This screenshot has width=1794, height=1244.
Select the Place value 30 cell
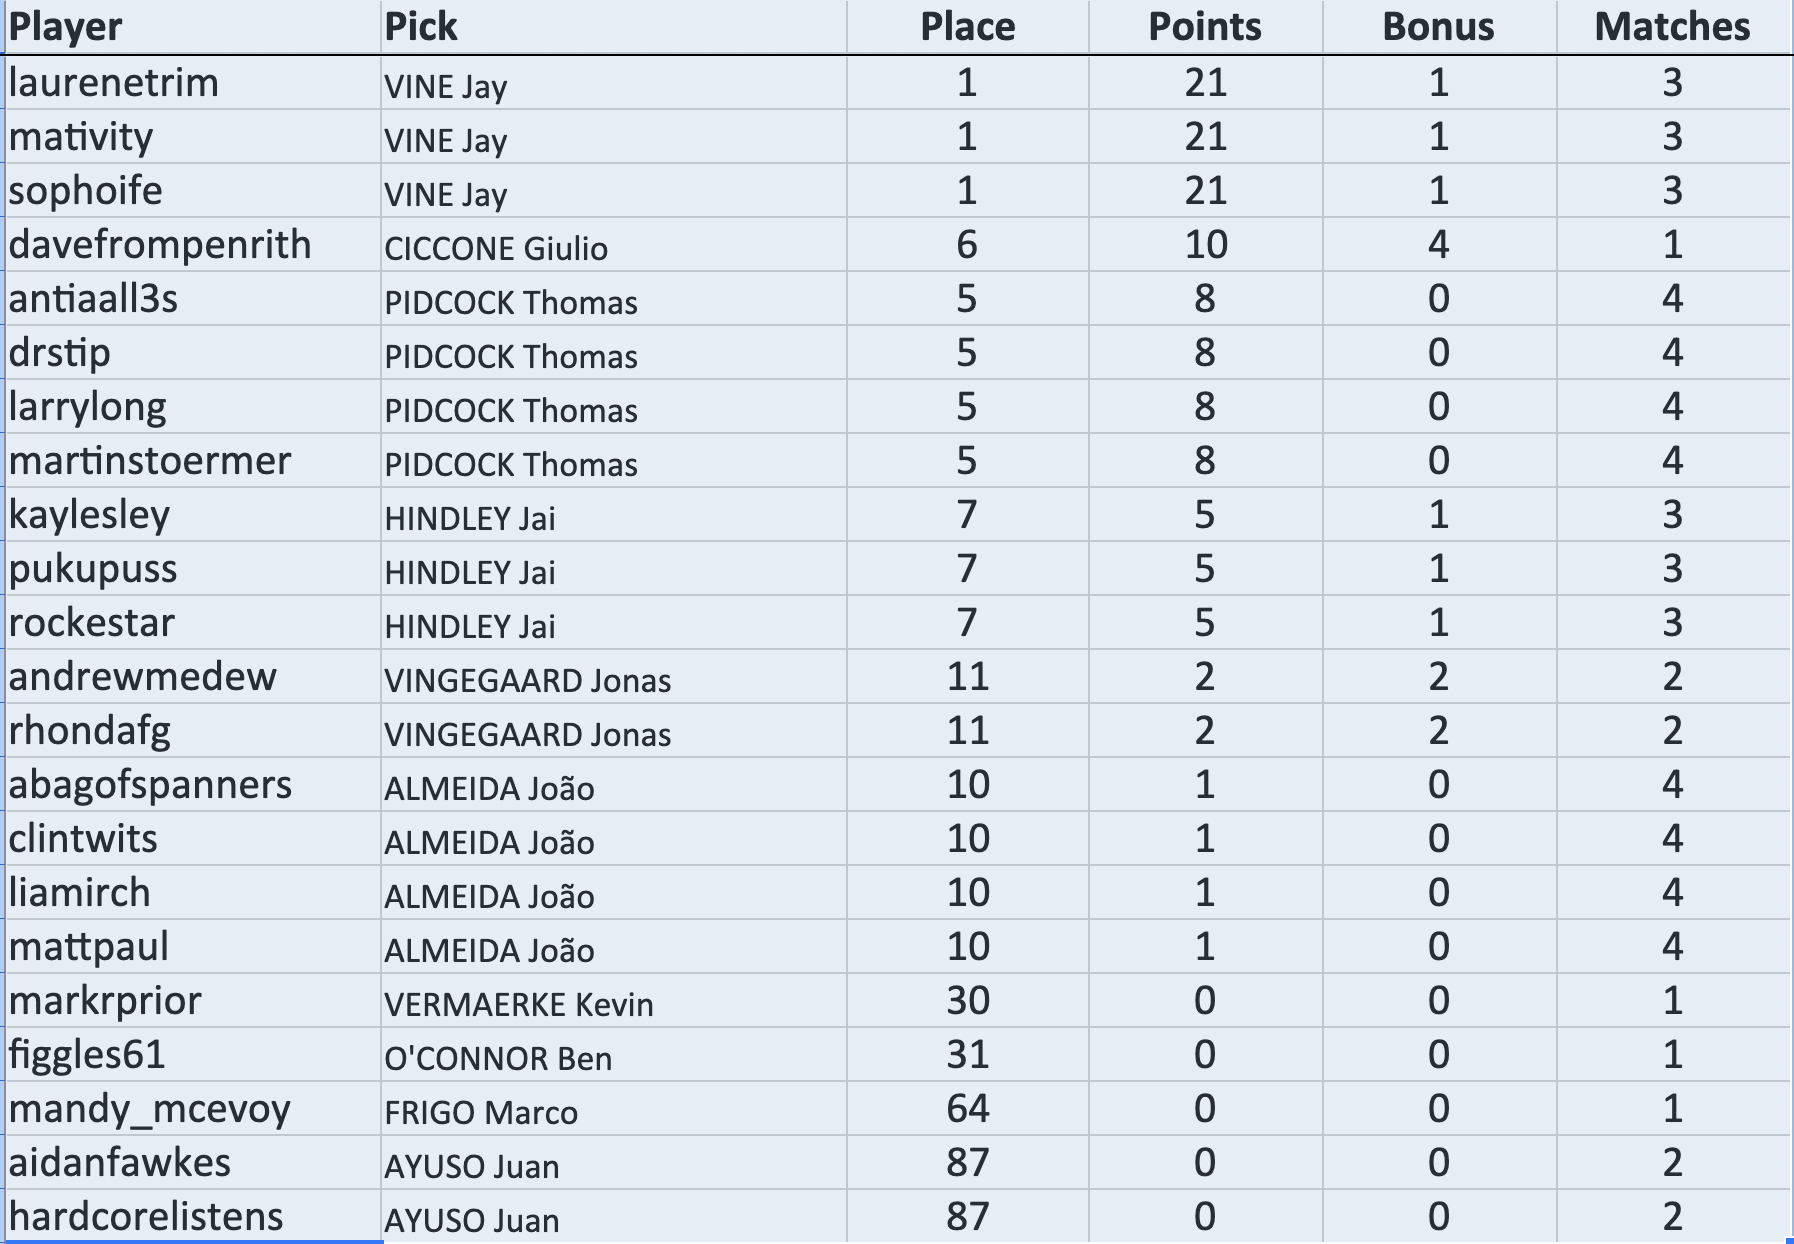967,1001
